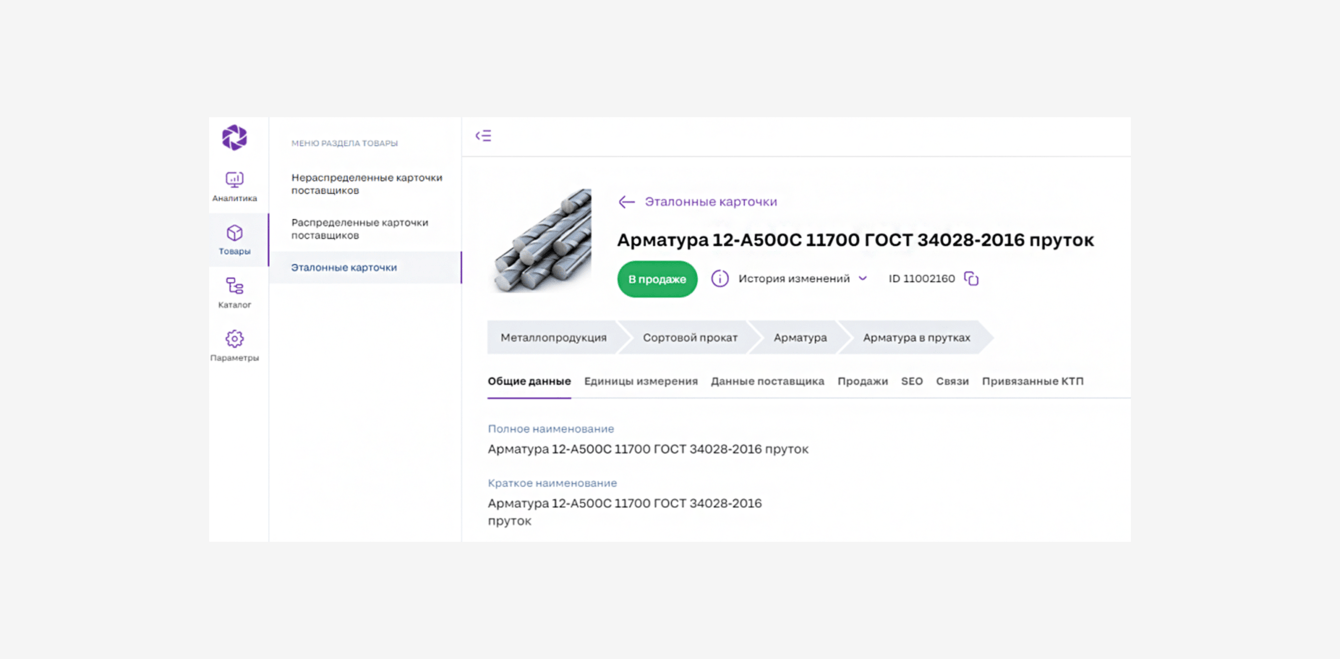This screenshot has height=659, width=1340.
Task: Click the Сортовой прокат breadcrumb
Action: (690, 338)
